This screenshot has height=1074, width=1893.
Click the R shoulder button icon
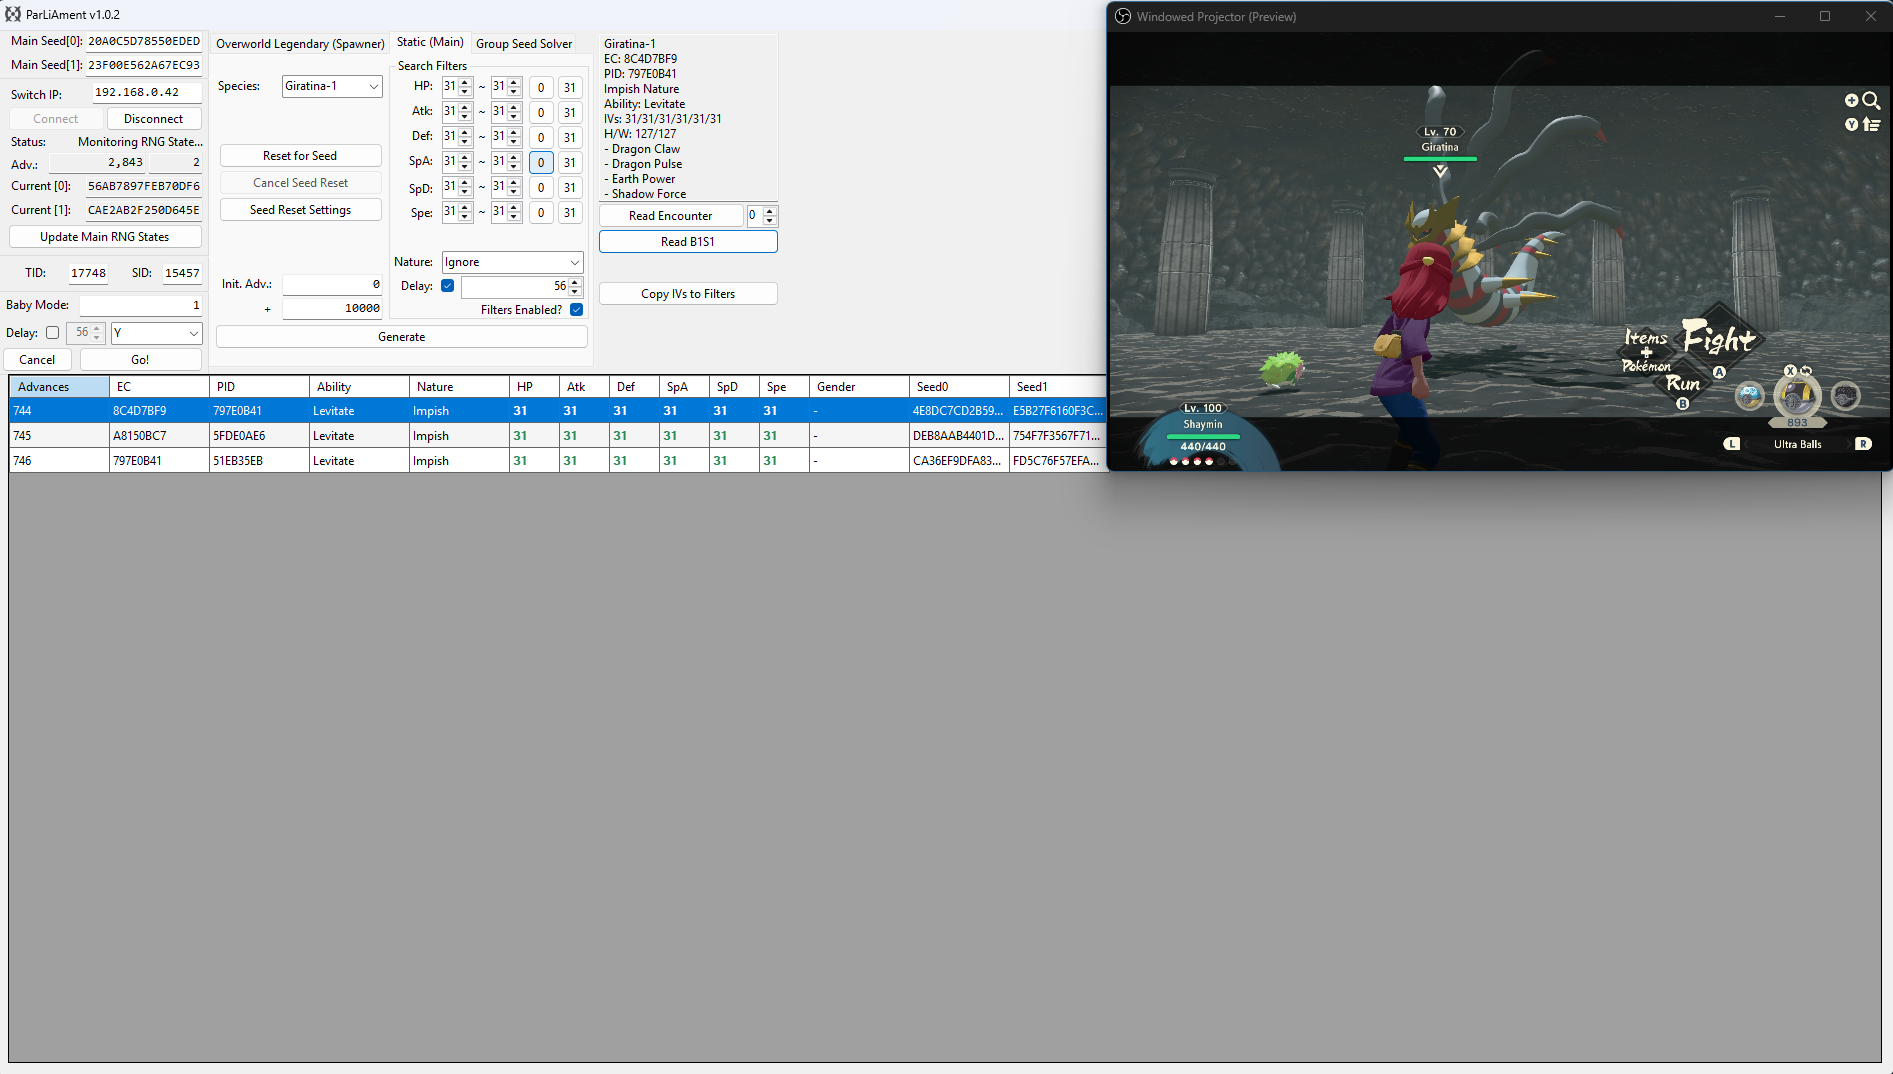click(1863, 443)
